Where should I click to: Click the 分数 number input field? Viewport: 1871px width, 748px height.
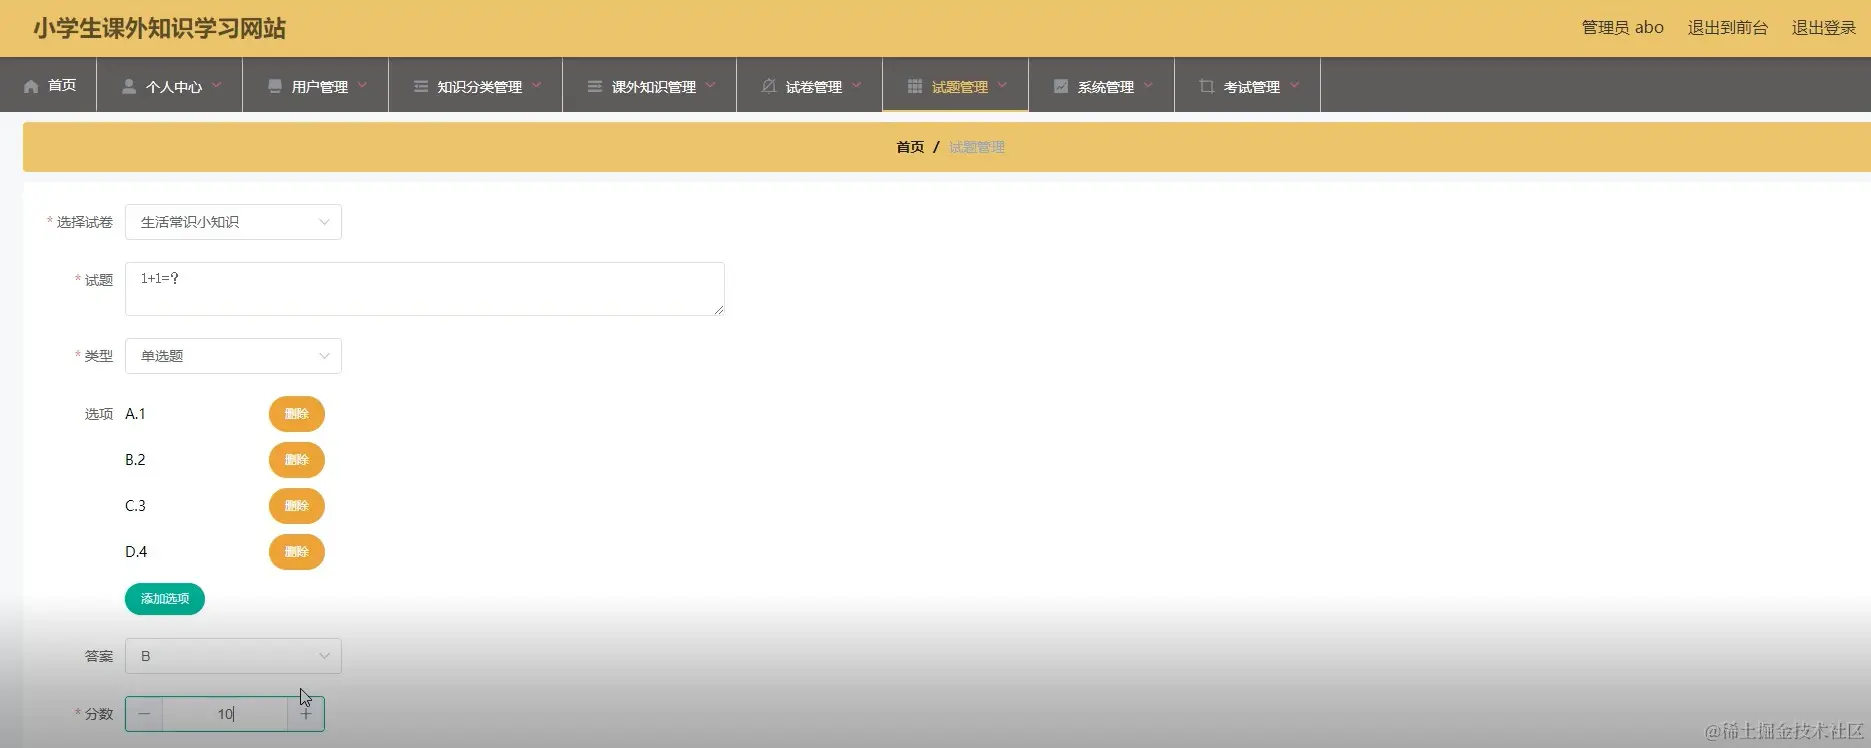point(225,714)
